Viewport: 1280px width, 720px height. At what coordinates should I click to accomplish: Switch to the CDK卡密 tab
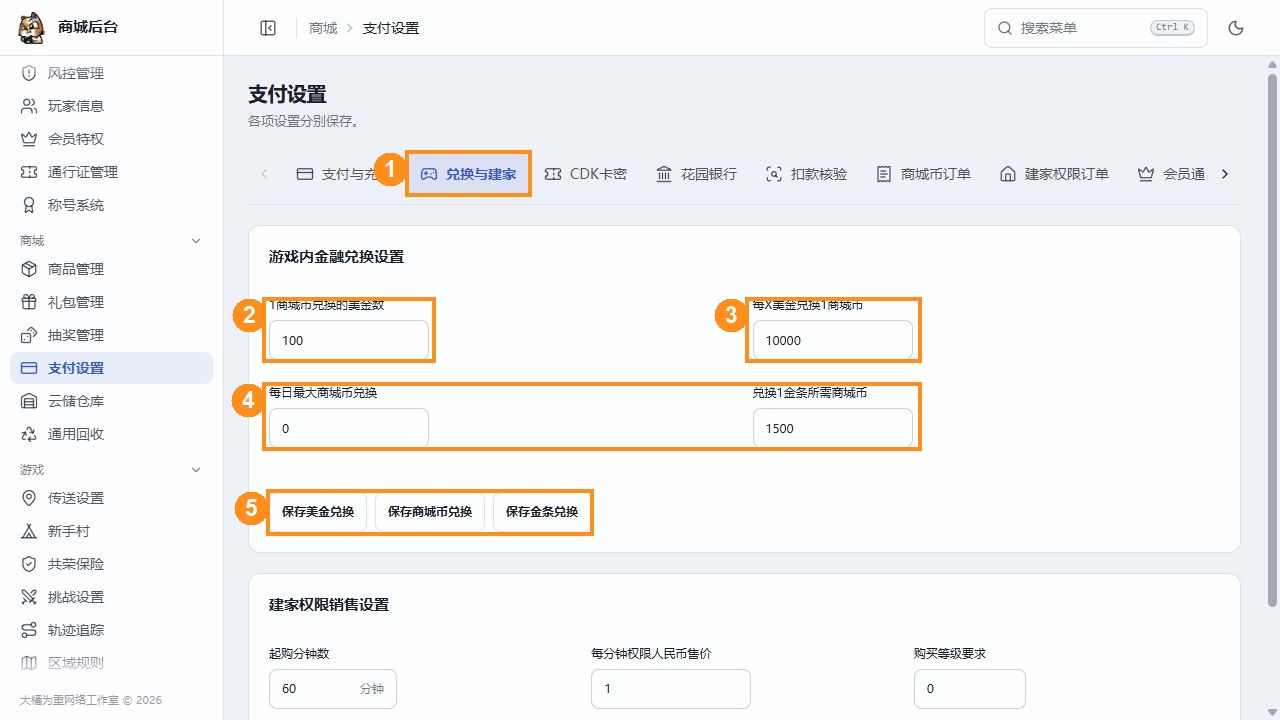click(x=585, y=174)
